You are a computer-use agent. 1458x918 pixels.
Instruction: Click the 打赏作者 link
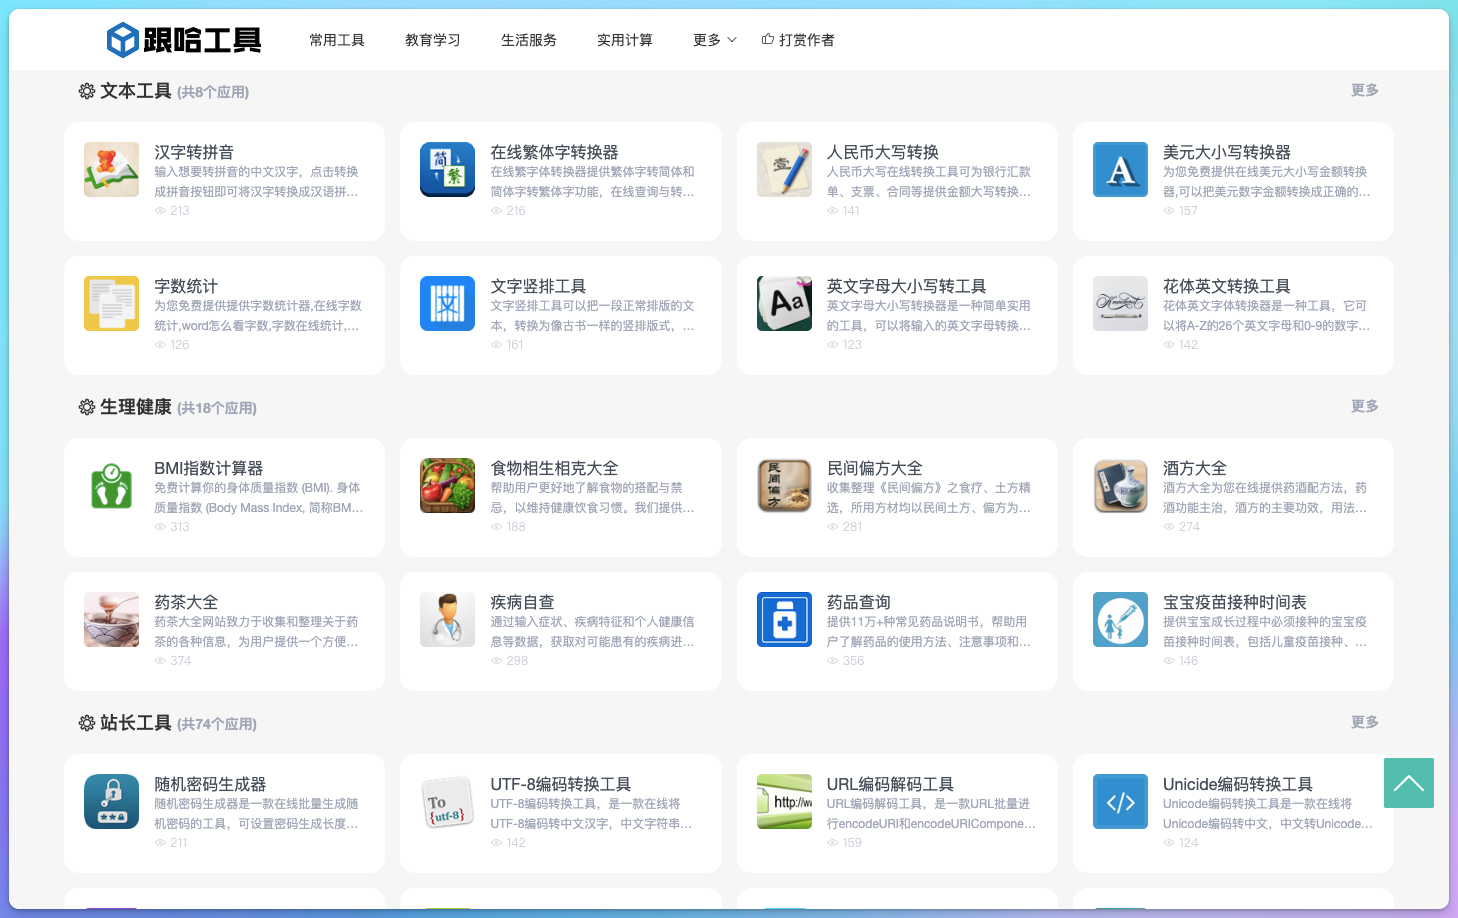tap(798, 40)
